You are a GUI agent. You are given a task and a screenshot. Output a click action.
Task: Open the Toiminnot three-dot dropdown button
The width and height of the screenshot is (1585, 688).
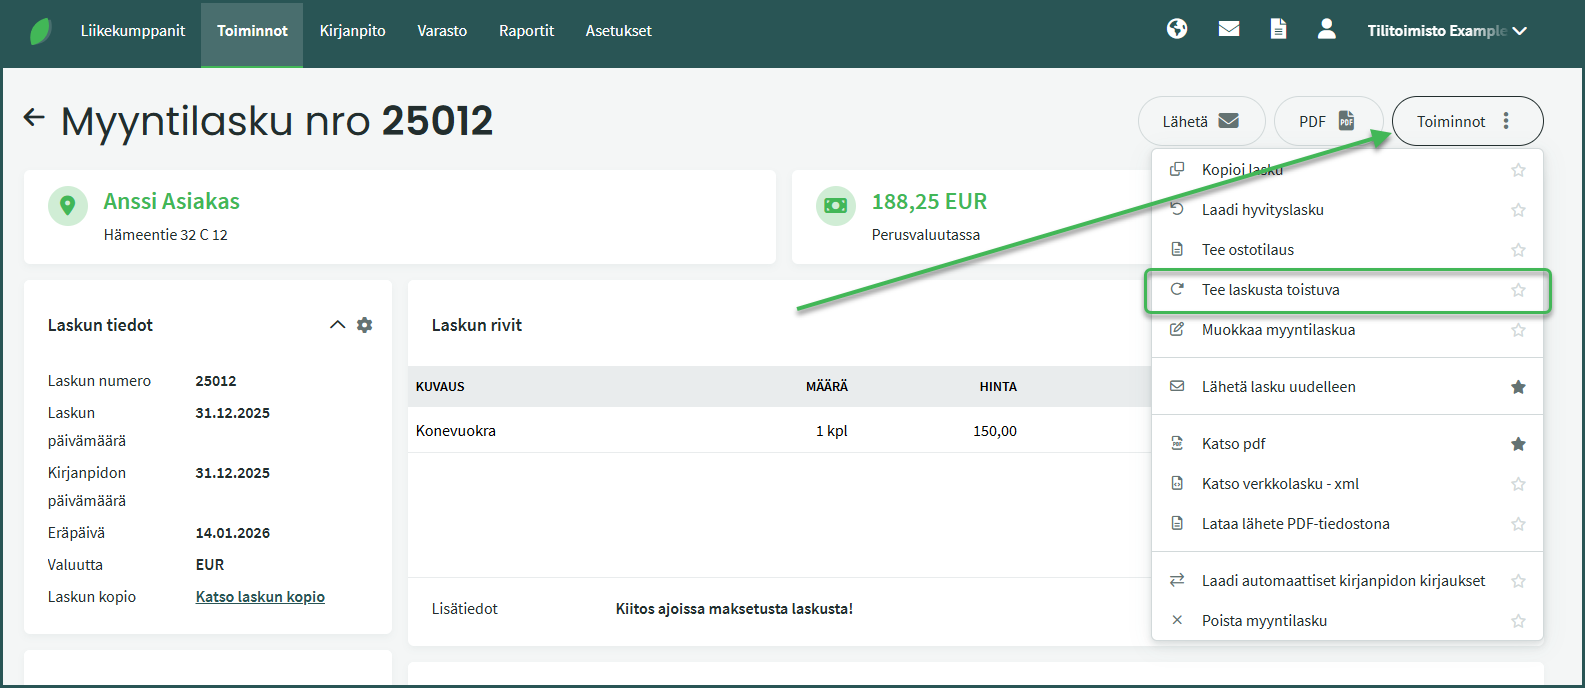[x=1467, y=121]
